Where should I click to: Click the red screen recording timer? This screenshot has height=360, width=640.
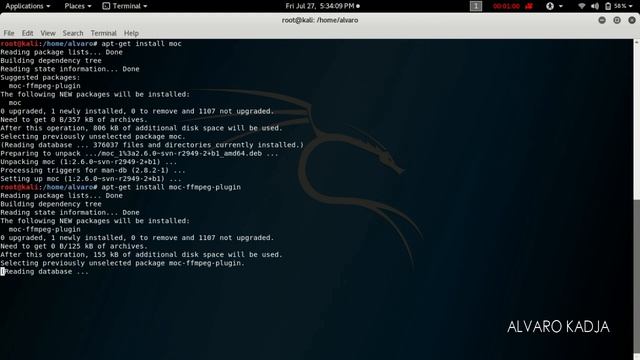pyautogui.click(x=506, y=6)
